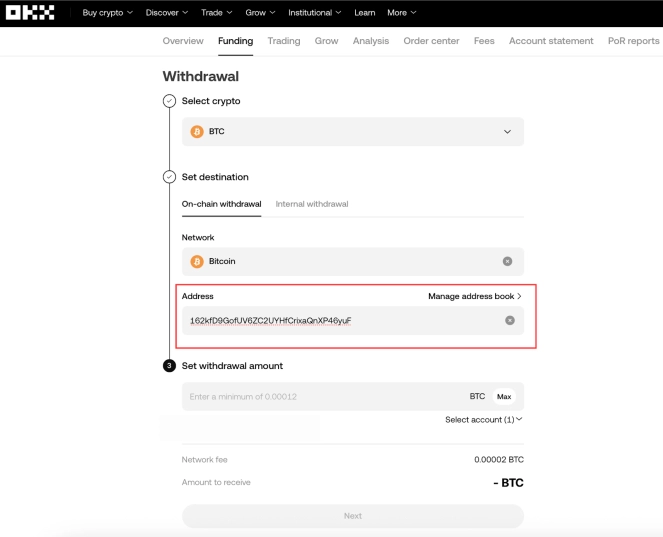The width and height of the screenshot is (663, 537).
Task: Click the Next button
Action: coord(352,516)
